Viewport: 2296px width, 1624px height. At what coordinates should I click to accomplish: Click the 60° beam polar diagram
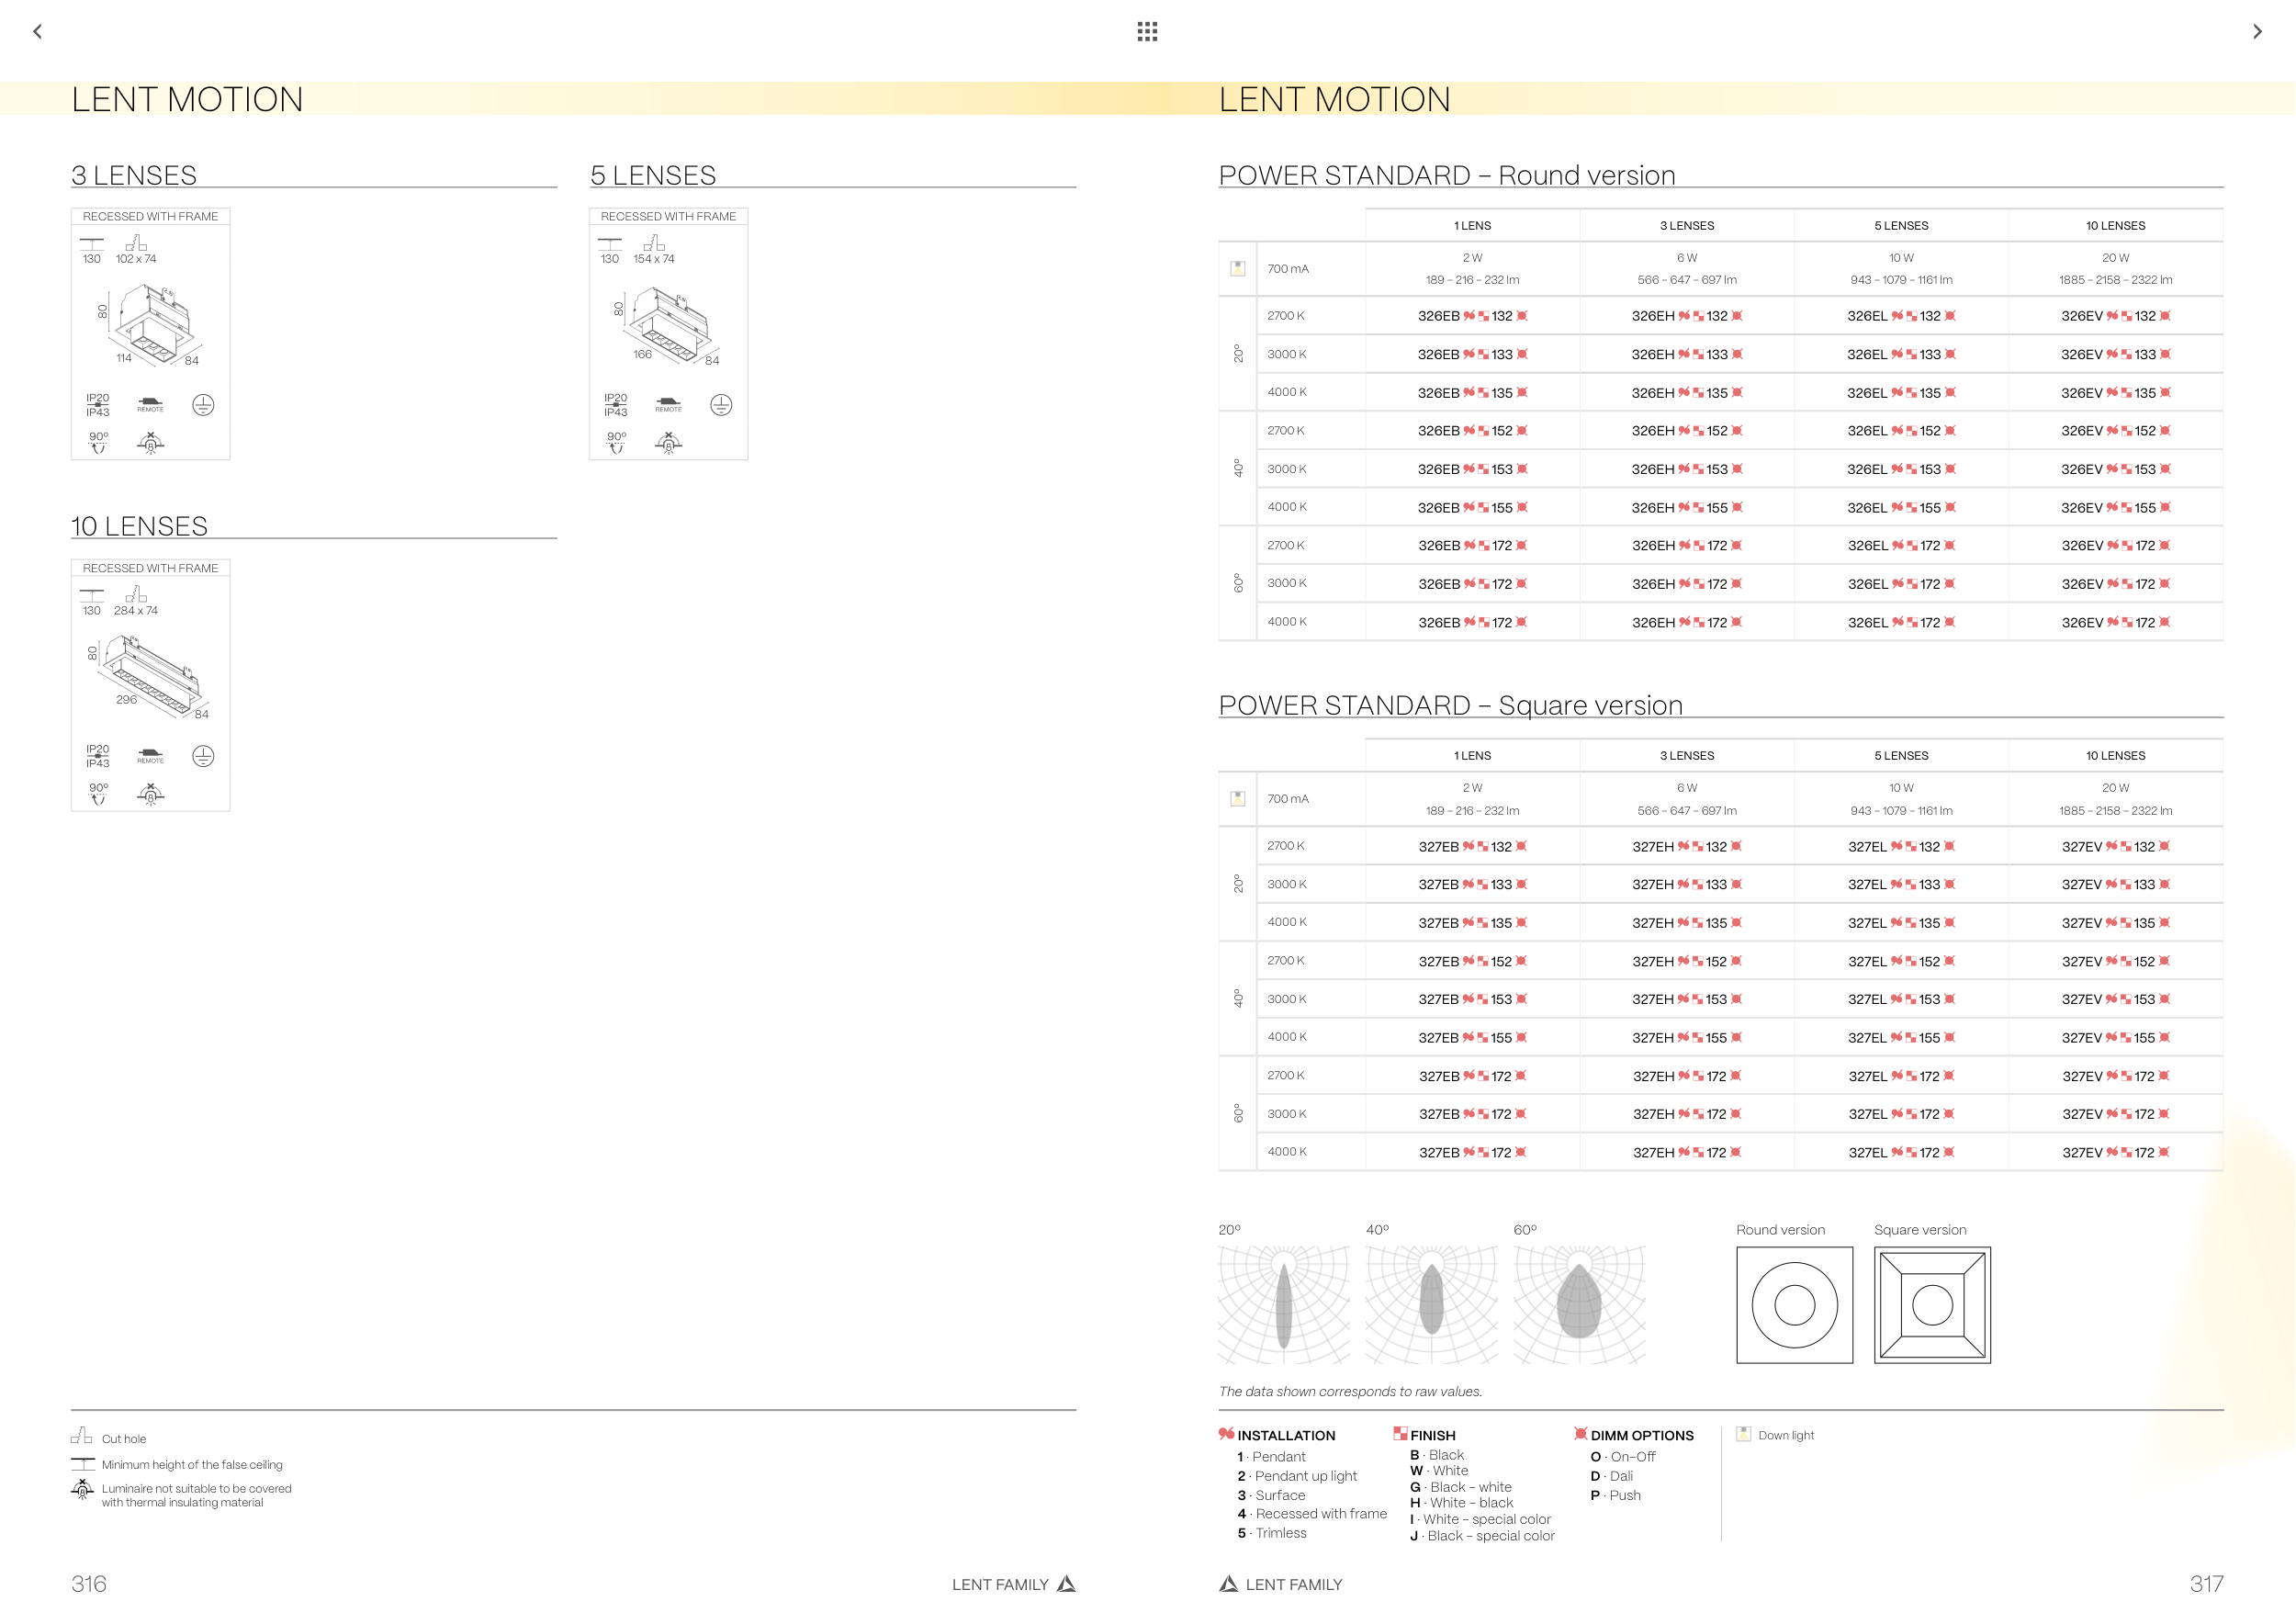pos(1579,1305)
